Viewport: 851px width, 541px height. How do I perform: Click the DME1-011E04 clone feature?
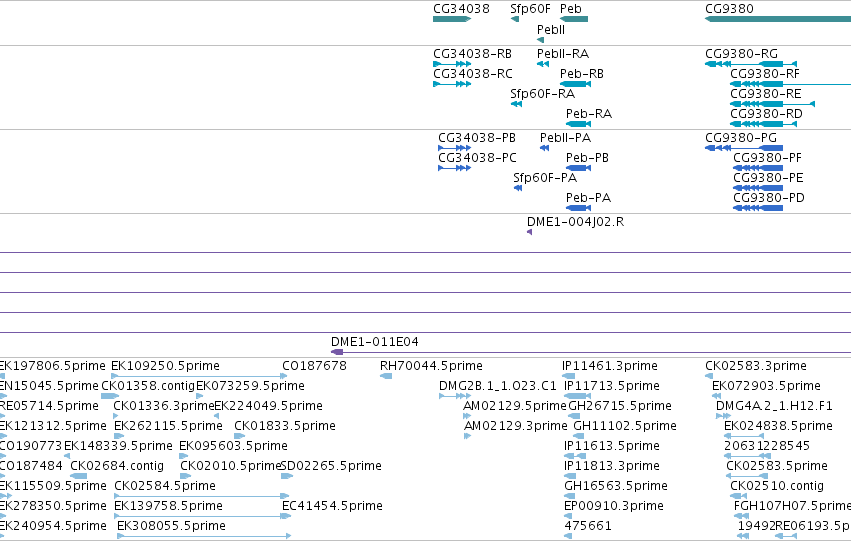point(591,353)
